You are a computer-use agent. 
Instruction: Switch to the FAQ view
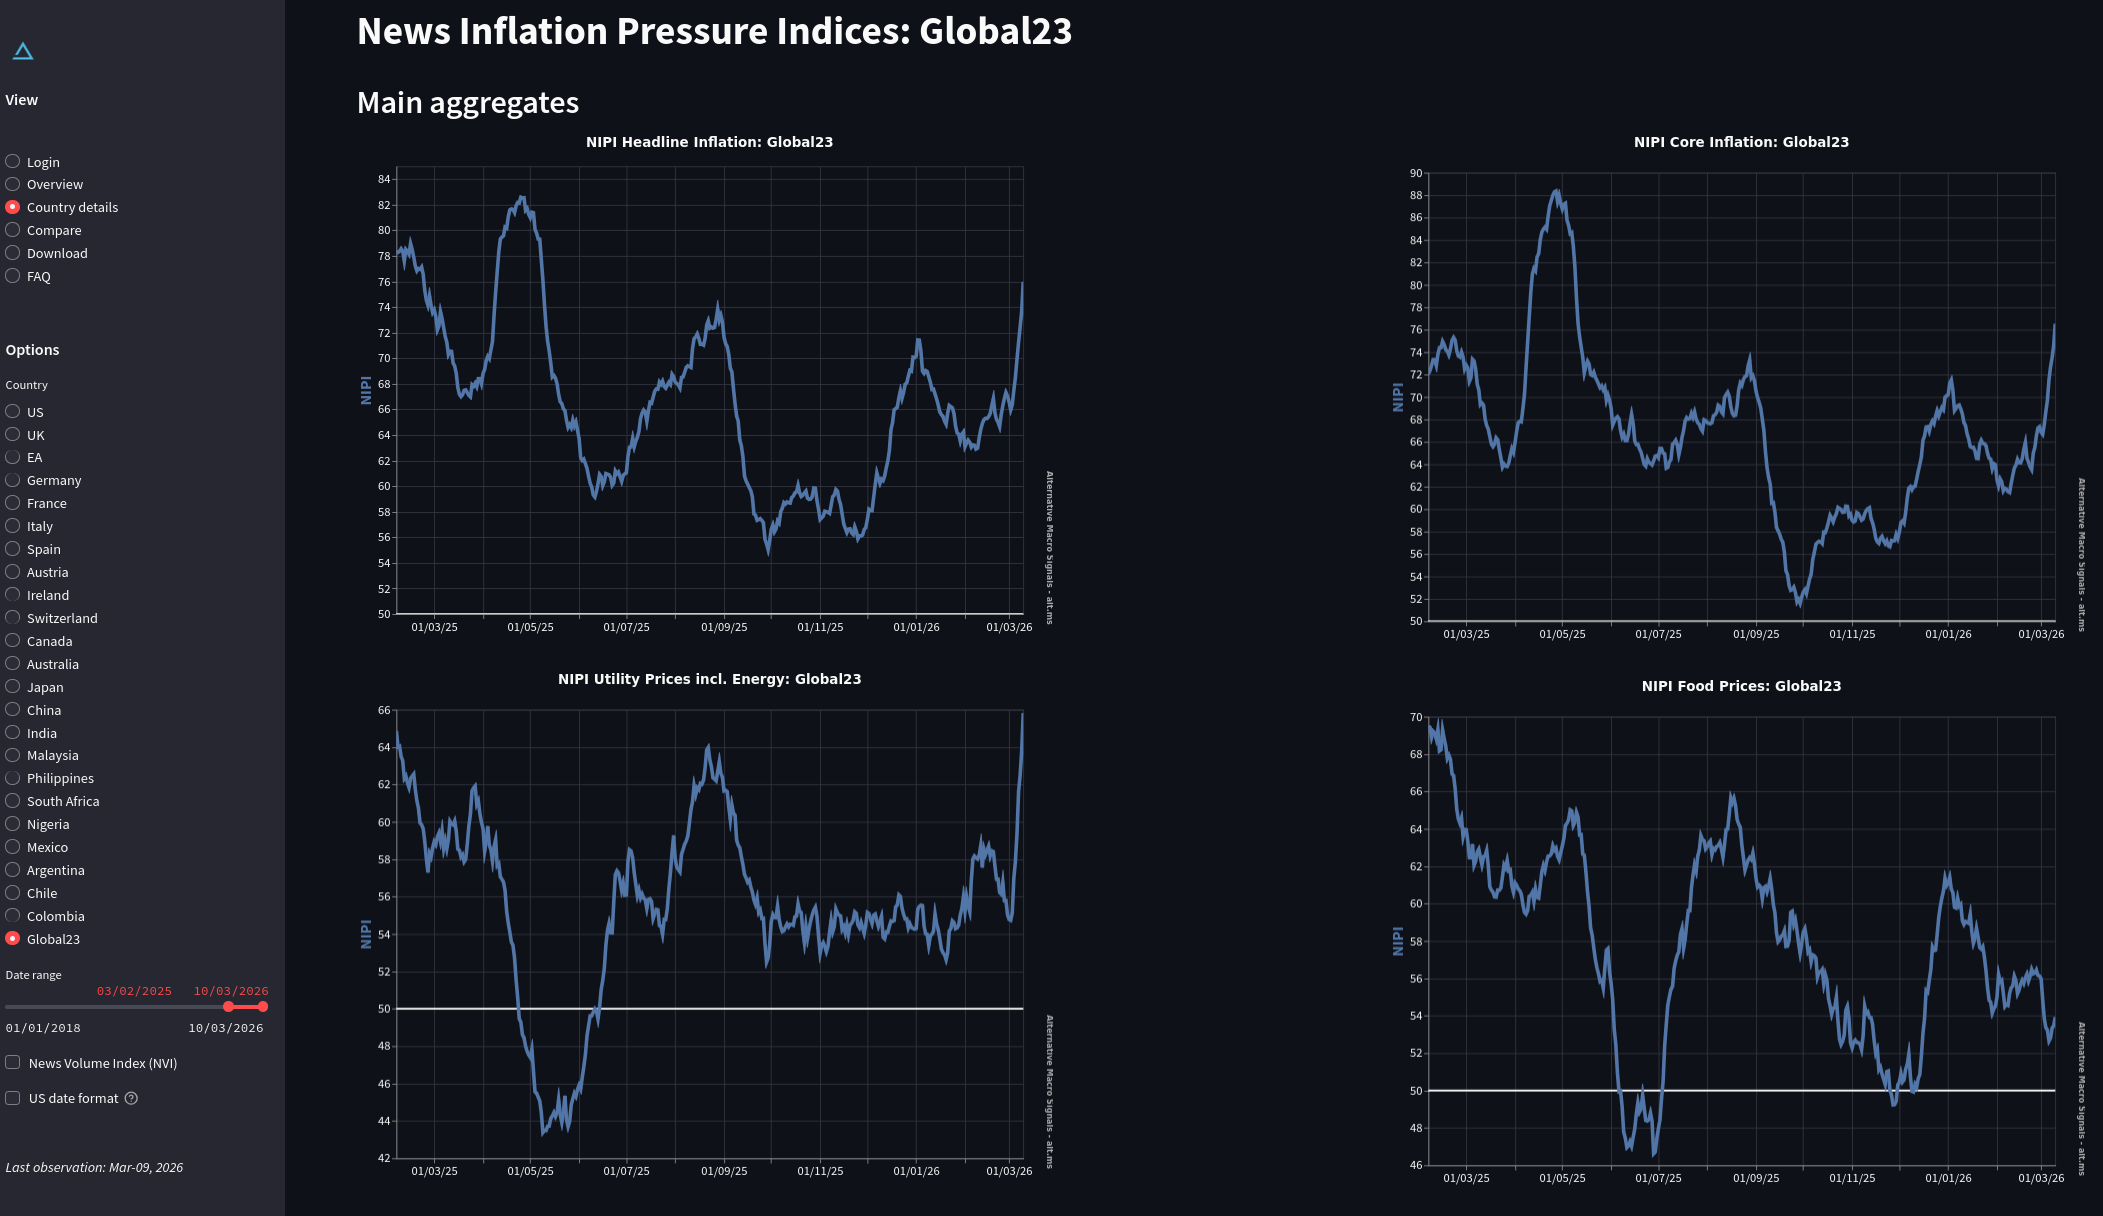(x=13, y=276)
